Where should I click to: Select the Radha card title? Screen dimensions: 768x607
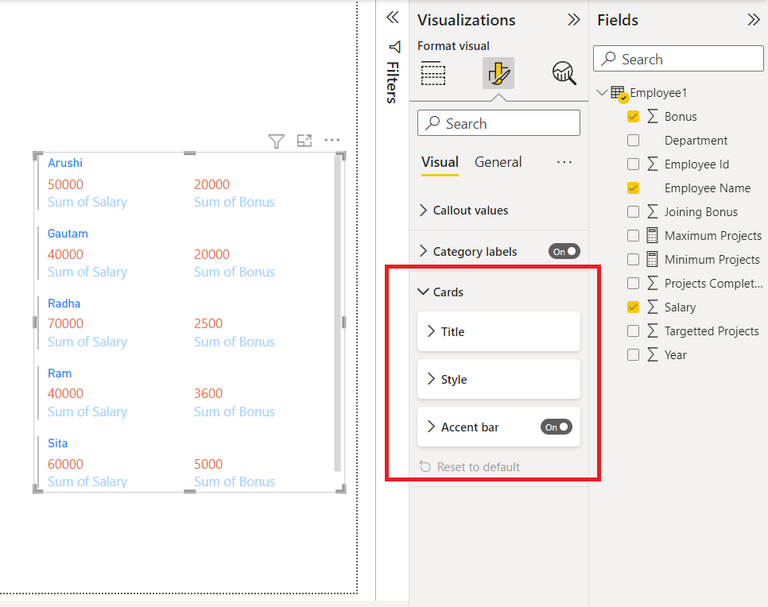click(x=64, y=303)
